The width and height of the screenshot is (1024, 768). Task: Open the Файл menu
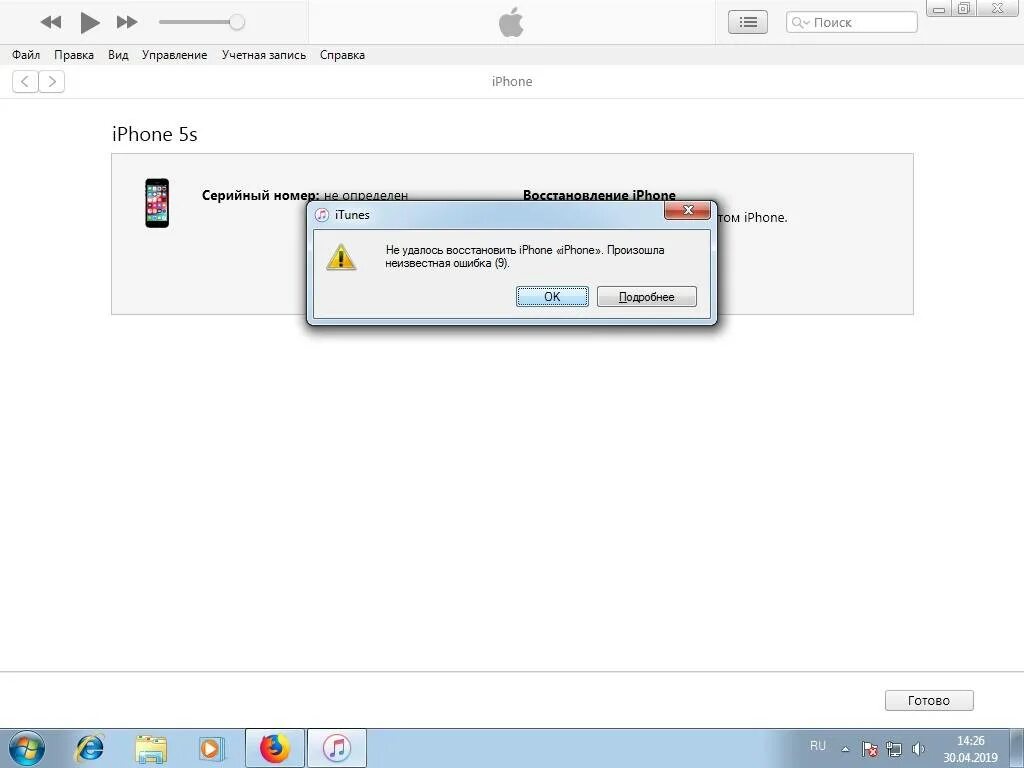tap(26, 55)
